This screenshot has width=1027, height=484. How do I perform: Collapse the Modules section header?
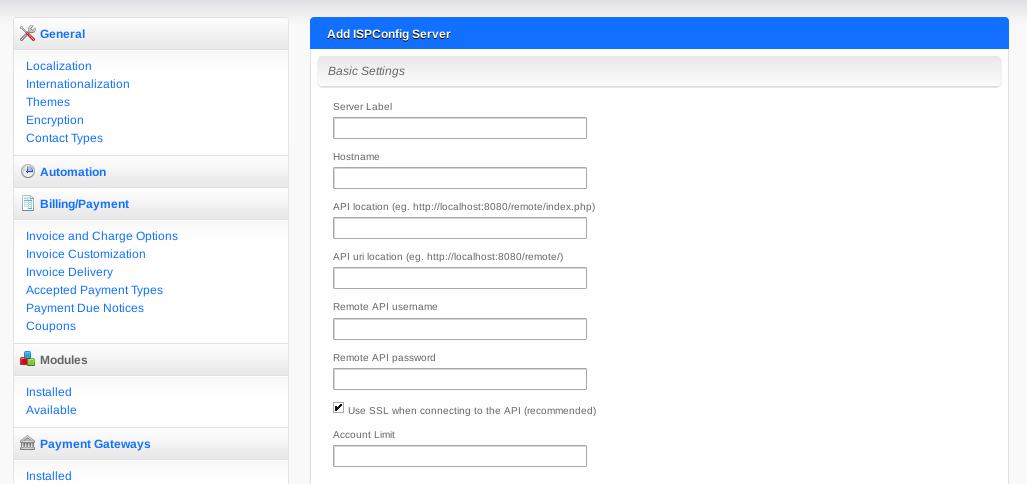point(151,360)
